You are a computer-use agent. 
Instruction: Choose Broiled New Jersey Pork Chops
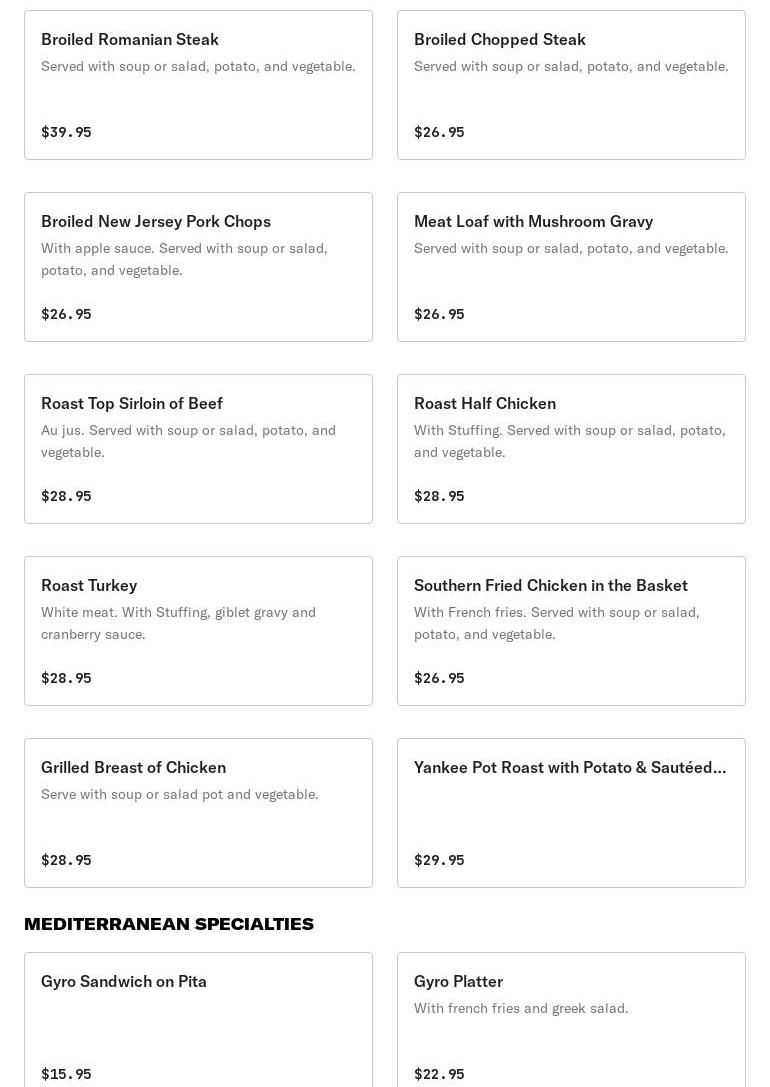(x=198, y=267)
